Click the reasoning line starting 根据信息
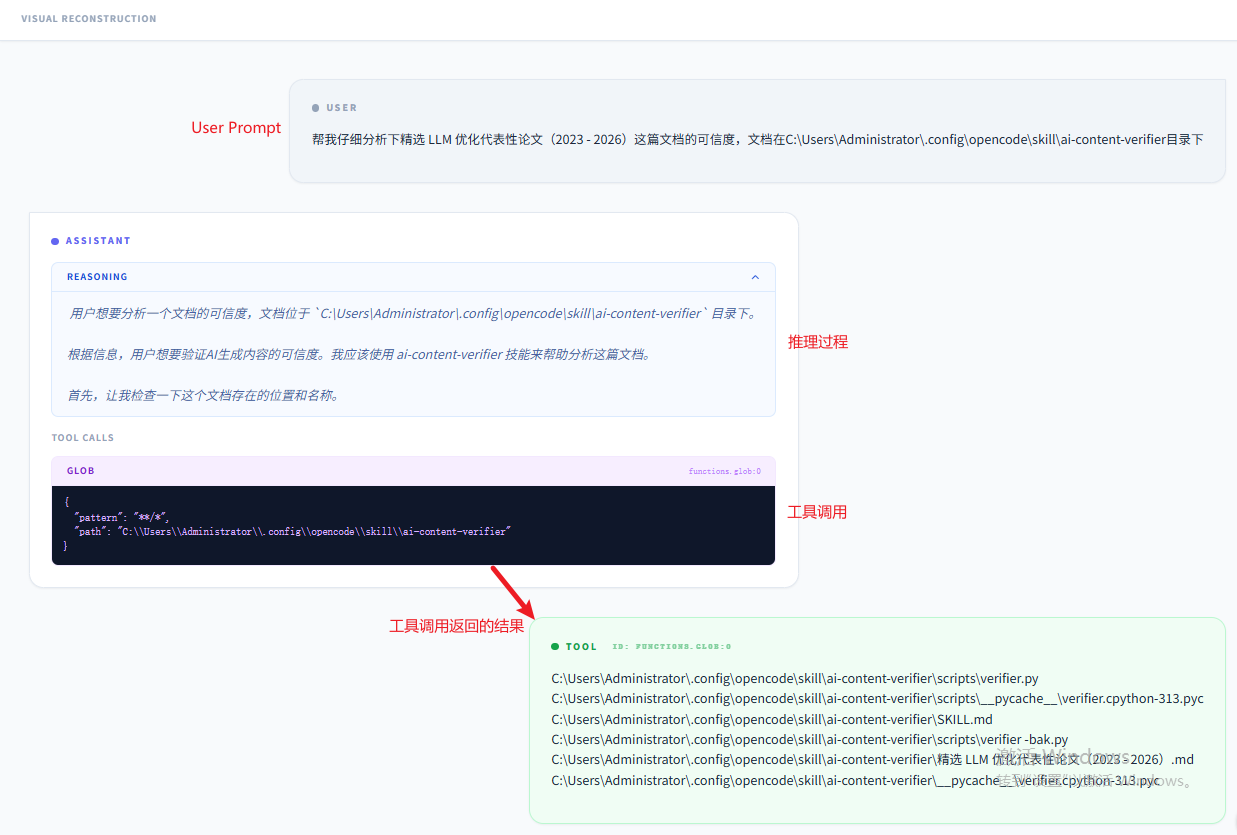Viewport: 1237px width, 835px height. [x=360, y=354]
